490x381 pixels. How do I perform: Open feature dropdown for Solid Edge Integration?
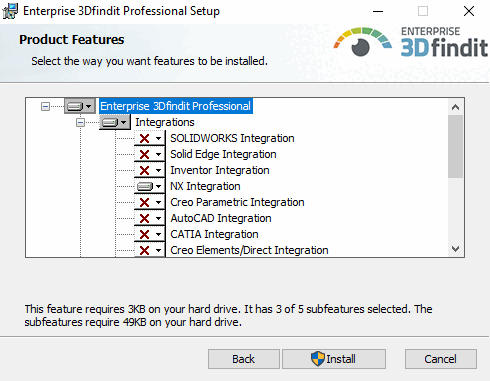150,154
